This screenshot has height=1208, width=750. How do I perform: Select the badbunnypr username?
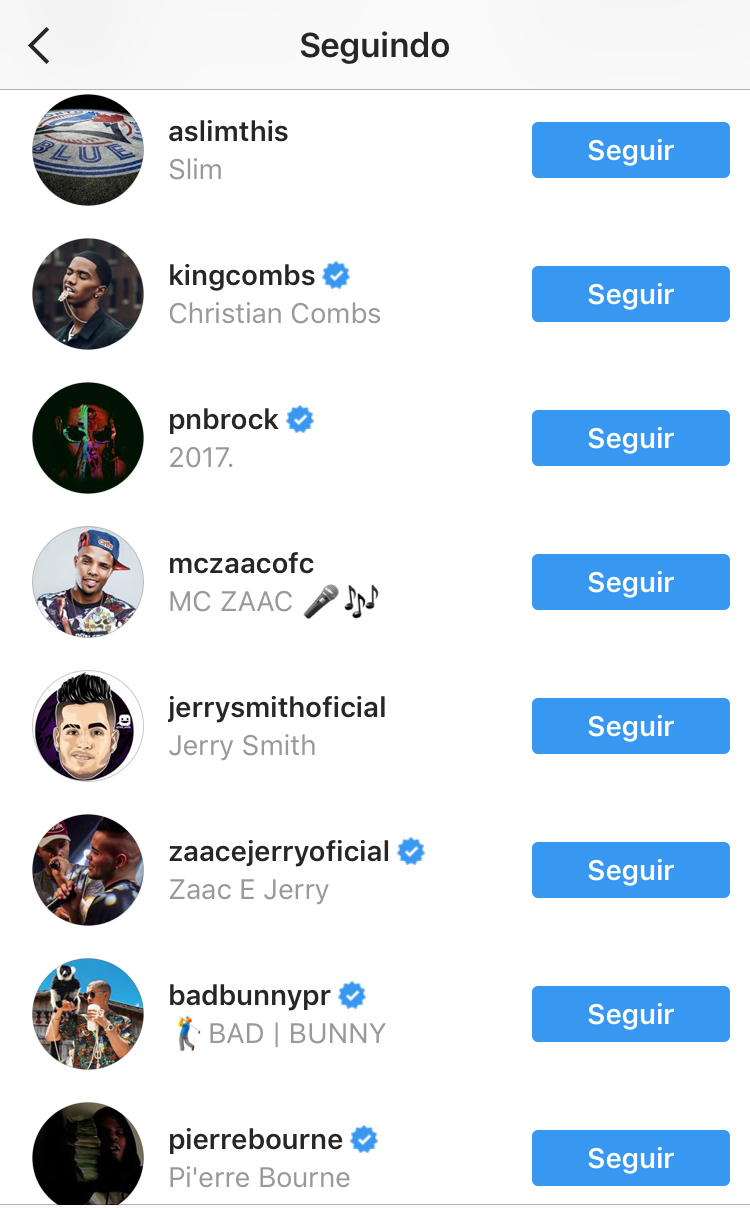click(x=249, y=996)
